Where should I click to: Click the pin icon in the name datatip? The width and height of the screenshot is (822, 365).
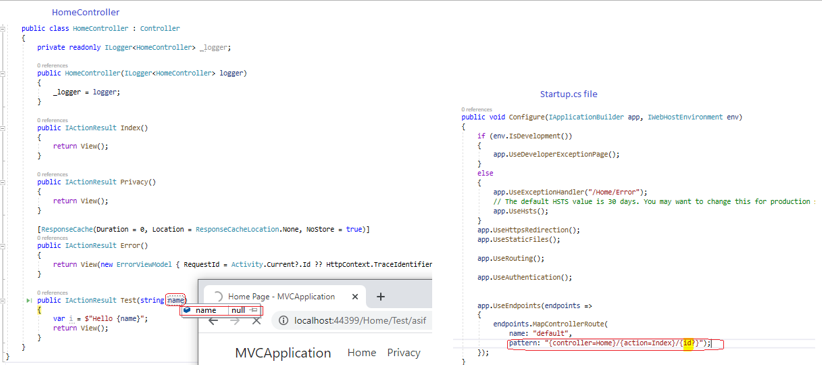click(254, 310)
